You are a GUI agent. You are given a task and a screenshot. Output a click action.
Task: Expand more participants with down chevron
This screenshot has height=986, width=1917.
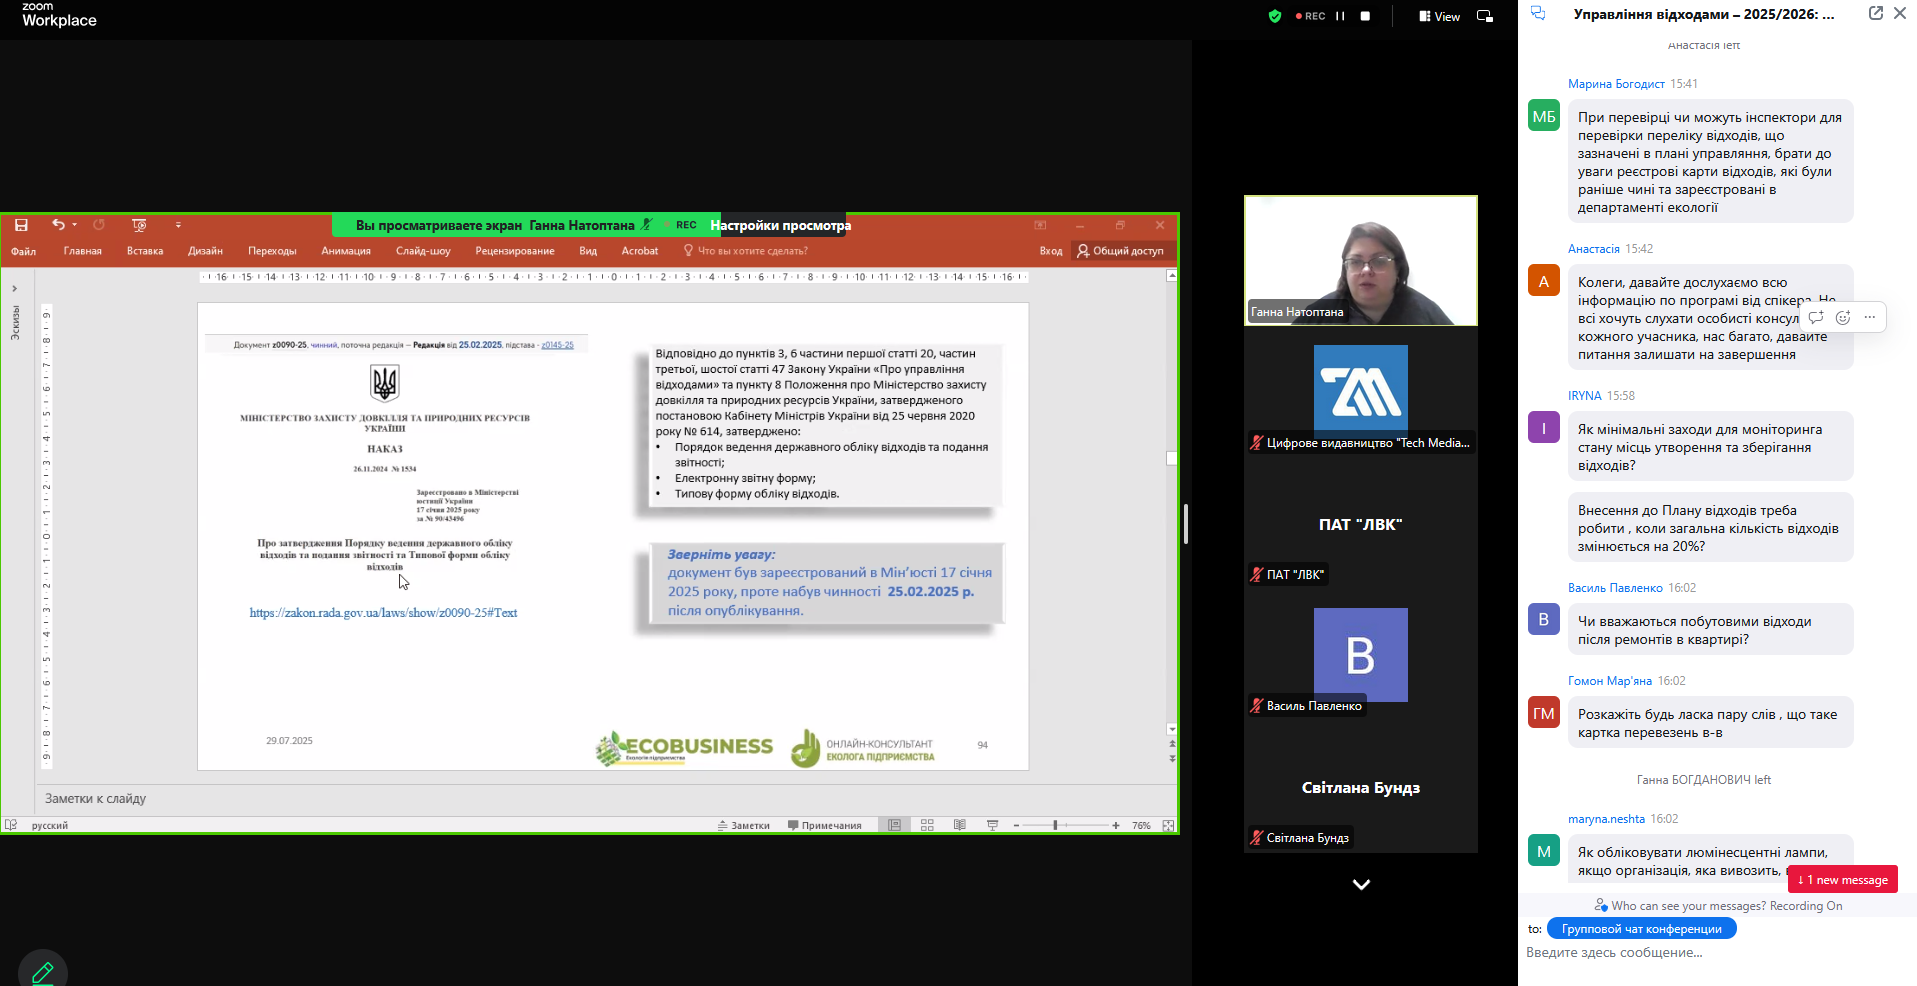pos(1360,884)
